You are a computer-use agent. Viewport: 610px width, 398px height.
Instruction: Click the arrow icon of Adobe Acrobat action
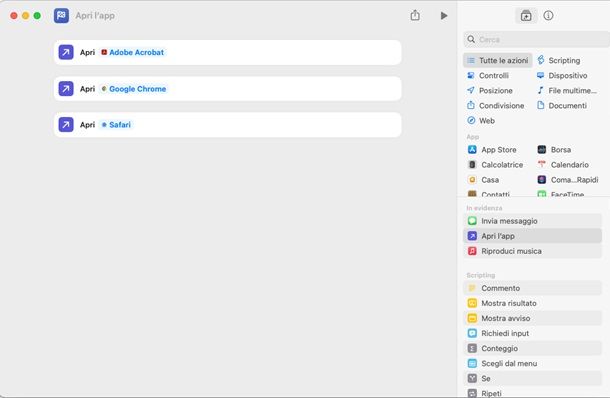tap(66, 52)
